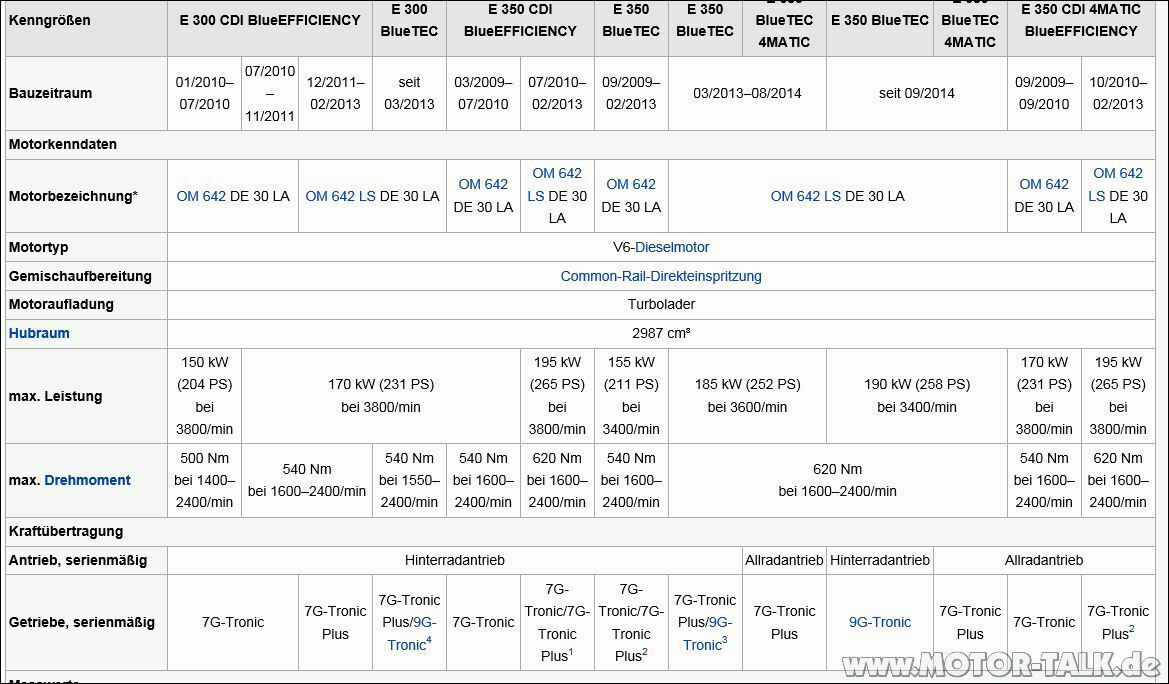Click OM 642 LS link in wide BlueTEC cell
Image resolution: width=1169 pixels, height=684 pixels.
pyautogui.click(x=805, y=196)
